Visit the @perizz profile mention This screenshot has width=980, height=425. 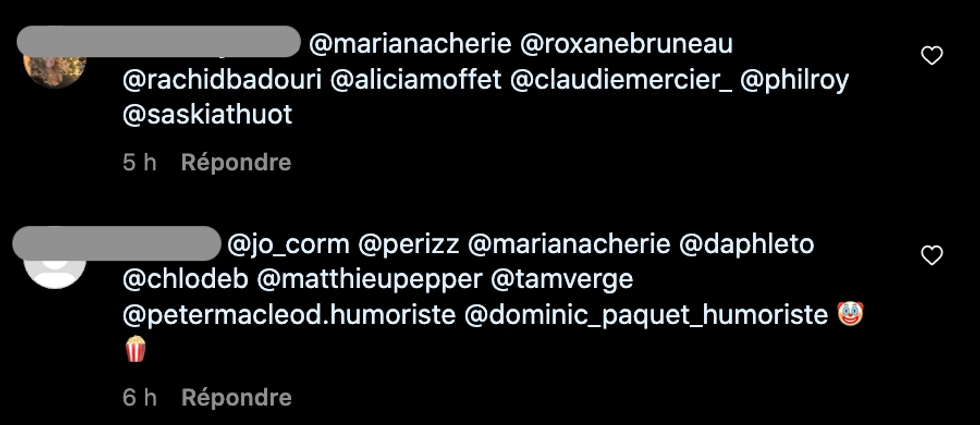coord(408,244)
